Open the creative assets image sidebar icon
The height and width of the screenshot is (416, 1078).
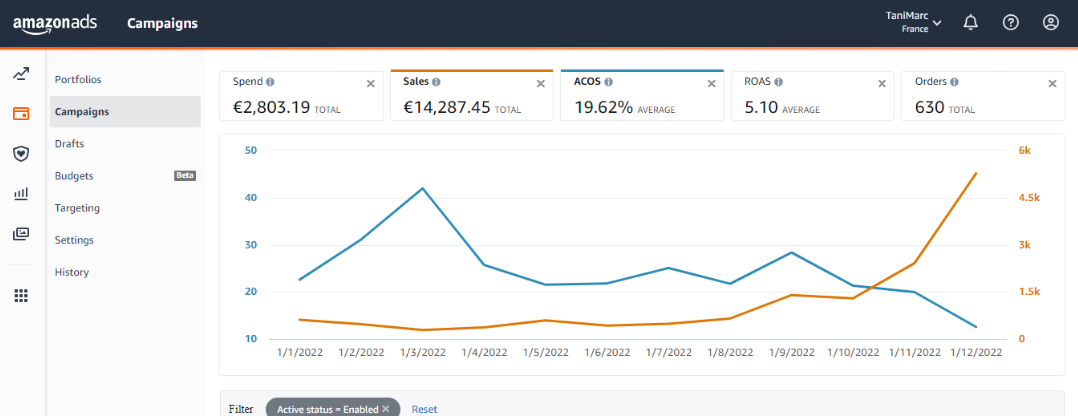pos(21,234)
